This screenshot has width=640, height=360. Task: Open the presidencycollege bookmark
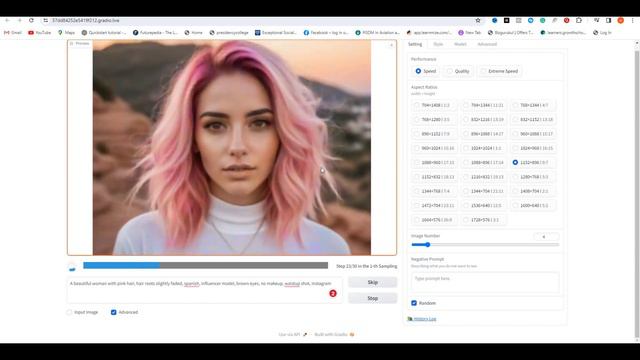229,33
